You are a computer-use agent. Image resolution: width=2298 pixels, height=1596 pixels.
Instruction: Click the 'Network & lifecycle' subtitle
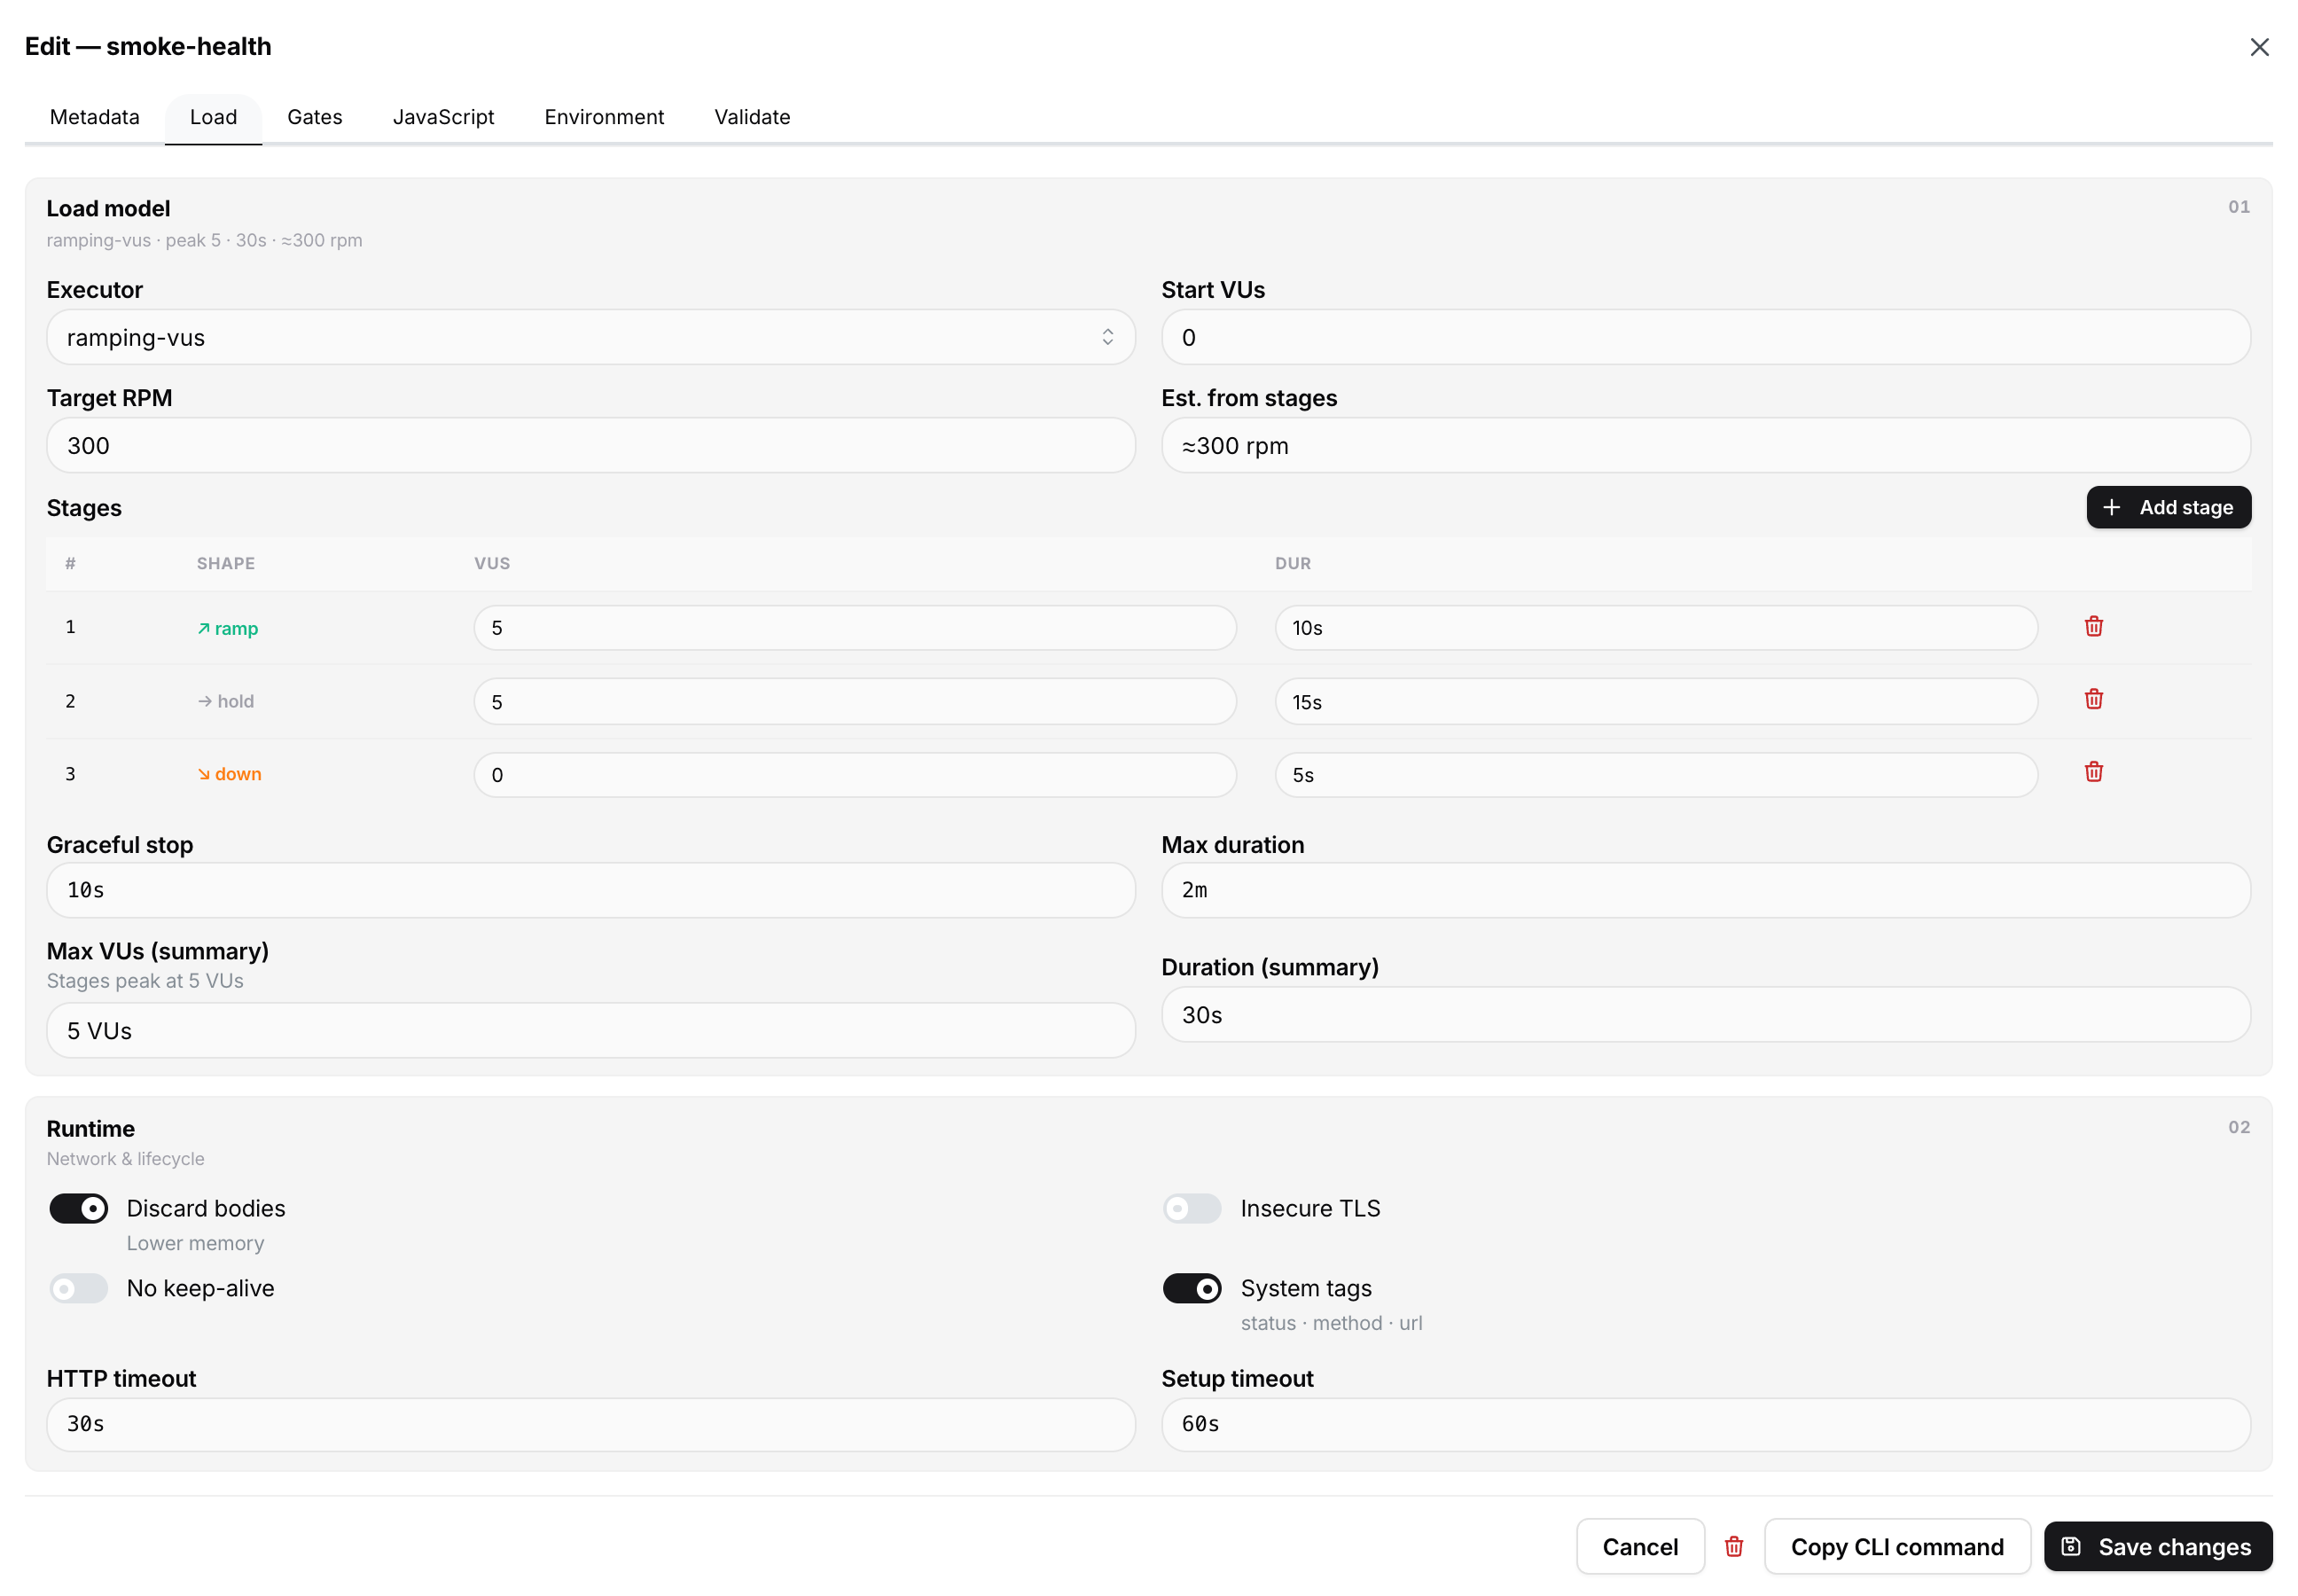125,1159
